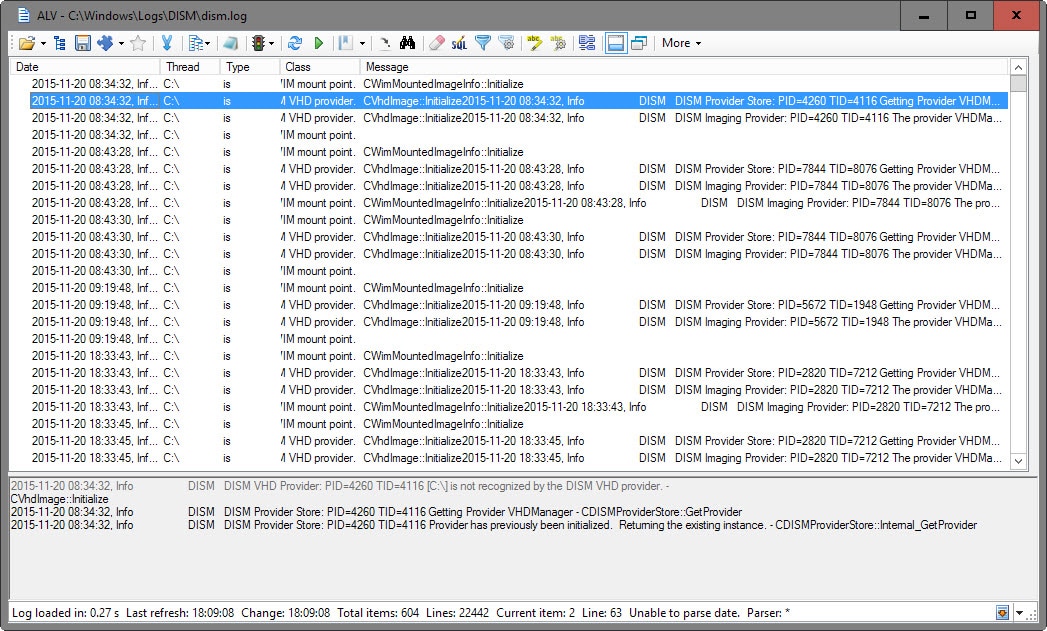Open filter settings gear funnel icon

pos(505,43)
